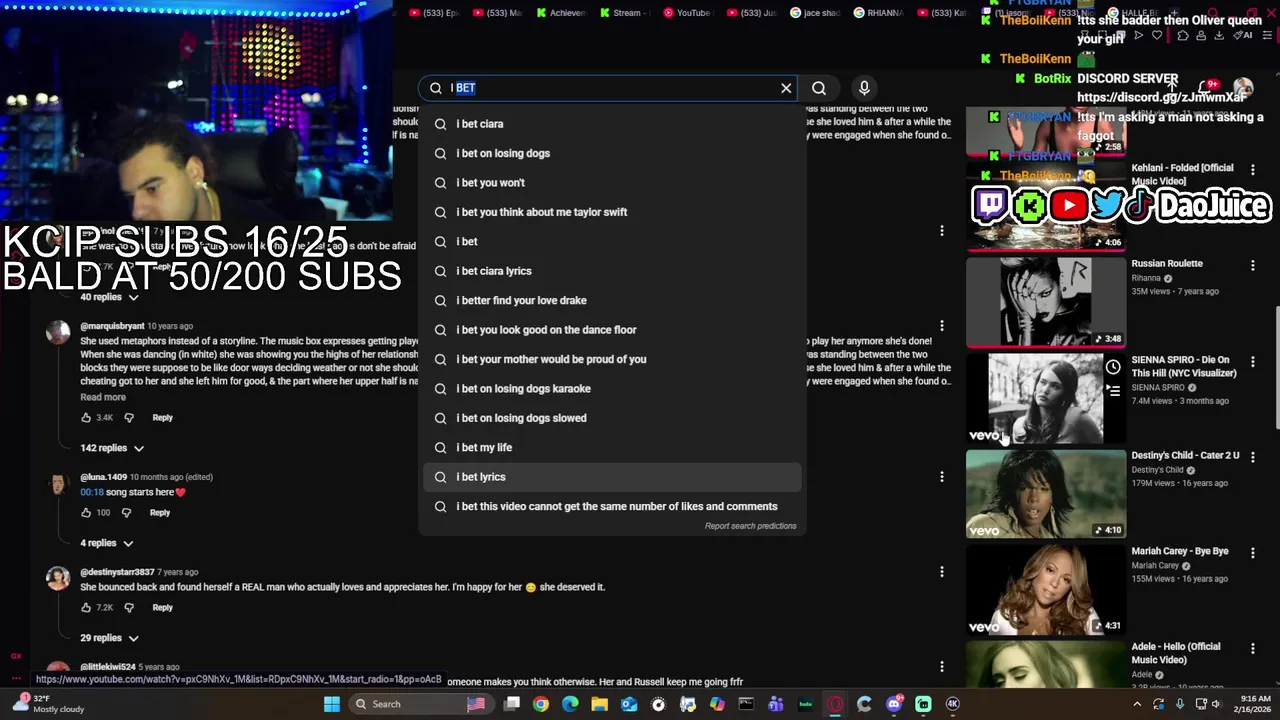This screenshot has height=720, width=1280.
Task: Pick 'i bet my life' suggestion
Action: [612, 447]
